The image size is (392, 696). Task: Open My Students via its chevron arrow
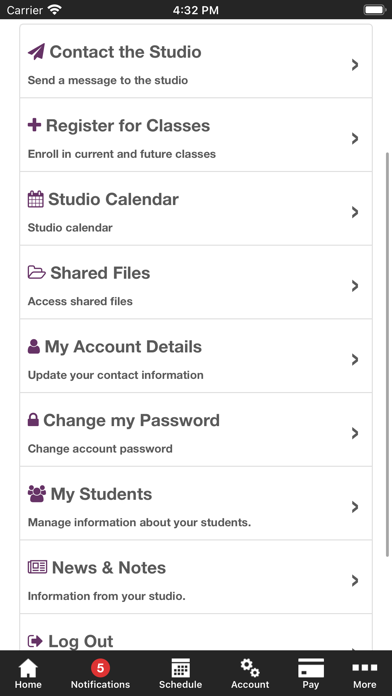pos(355,507)
